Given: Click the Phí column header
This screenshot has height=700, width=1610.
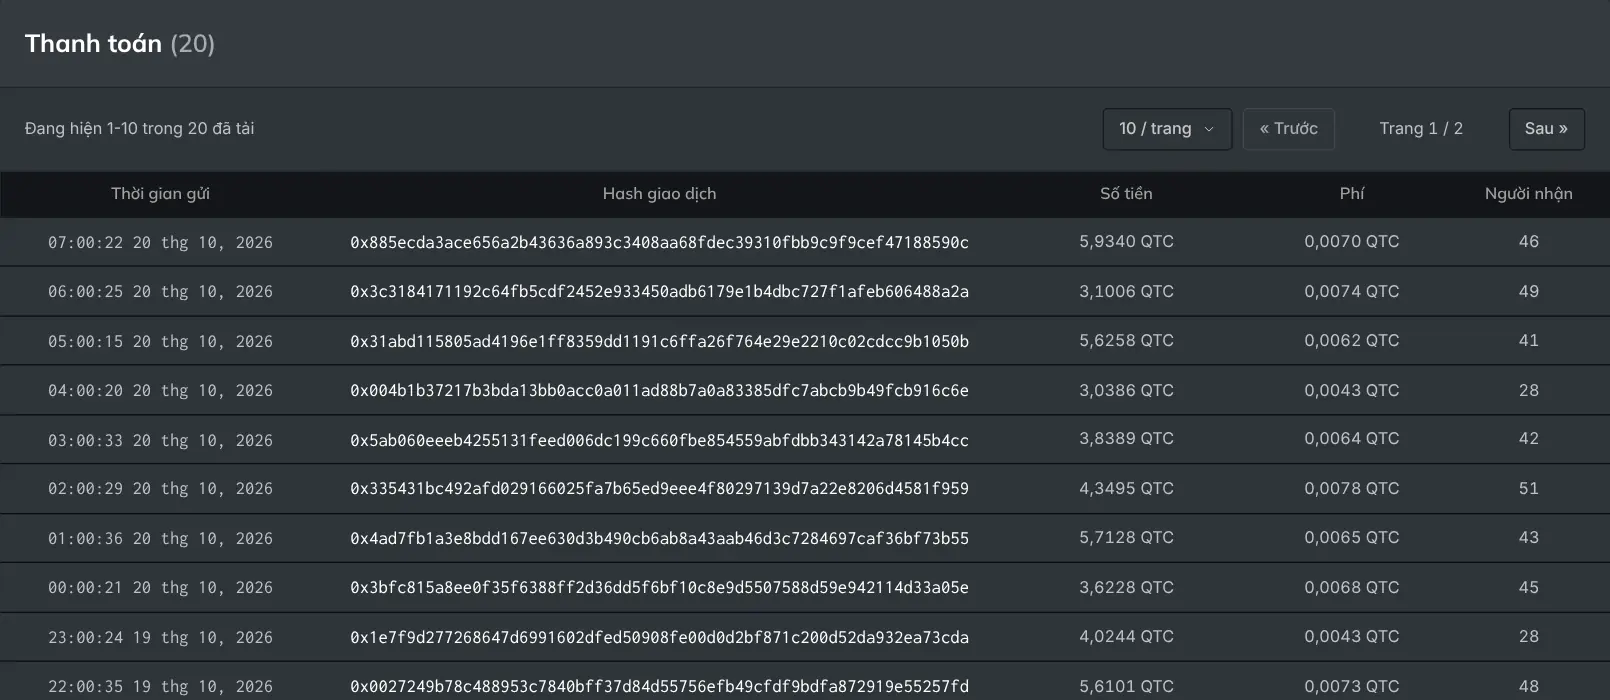Looking at the screenshot, I should tap(1352, 194).
